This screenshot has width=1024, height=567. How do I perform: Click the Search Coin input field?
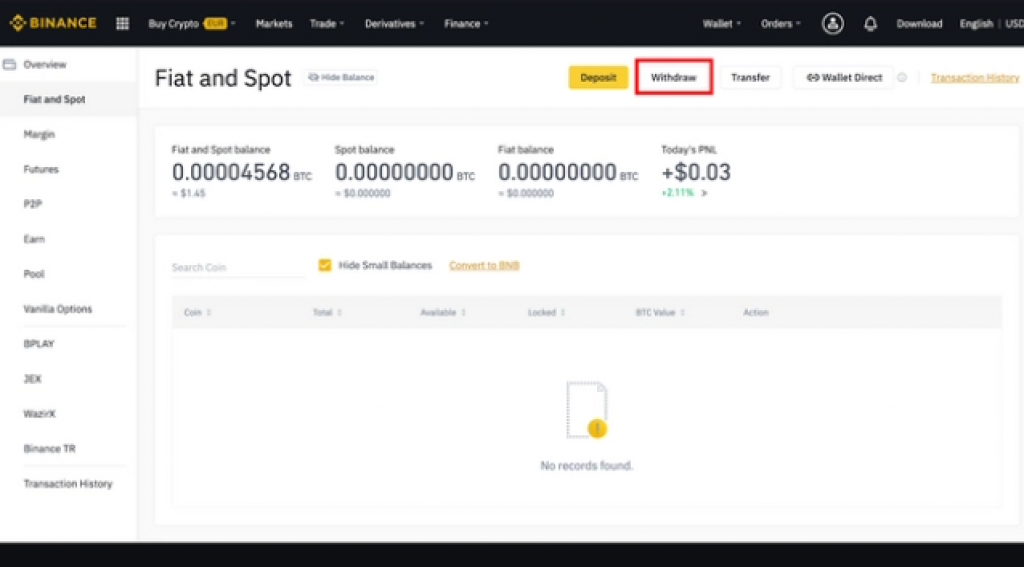point(238,267)
